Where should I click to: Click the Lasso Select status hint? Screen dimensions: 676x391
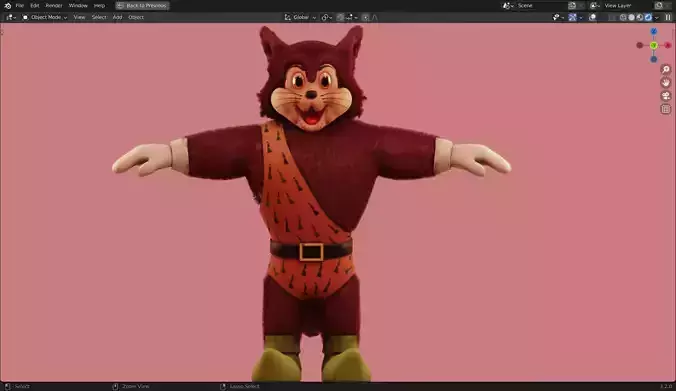click(x=240, y=386)
